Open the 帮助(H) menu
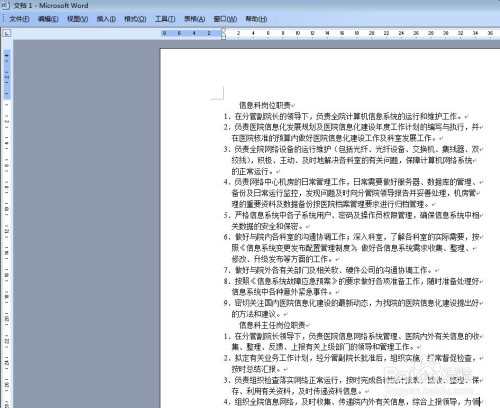 pyautogui.click(x=256, y=19)
